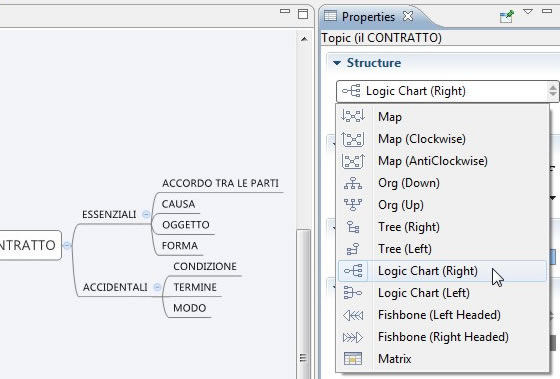Choose the Matrix structure icon
560x379 pixels.
tap(353, 359)
